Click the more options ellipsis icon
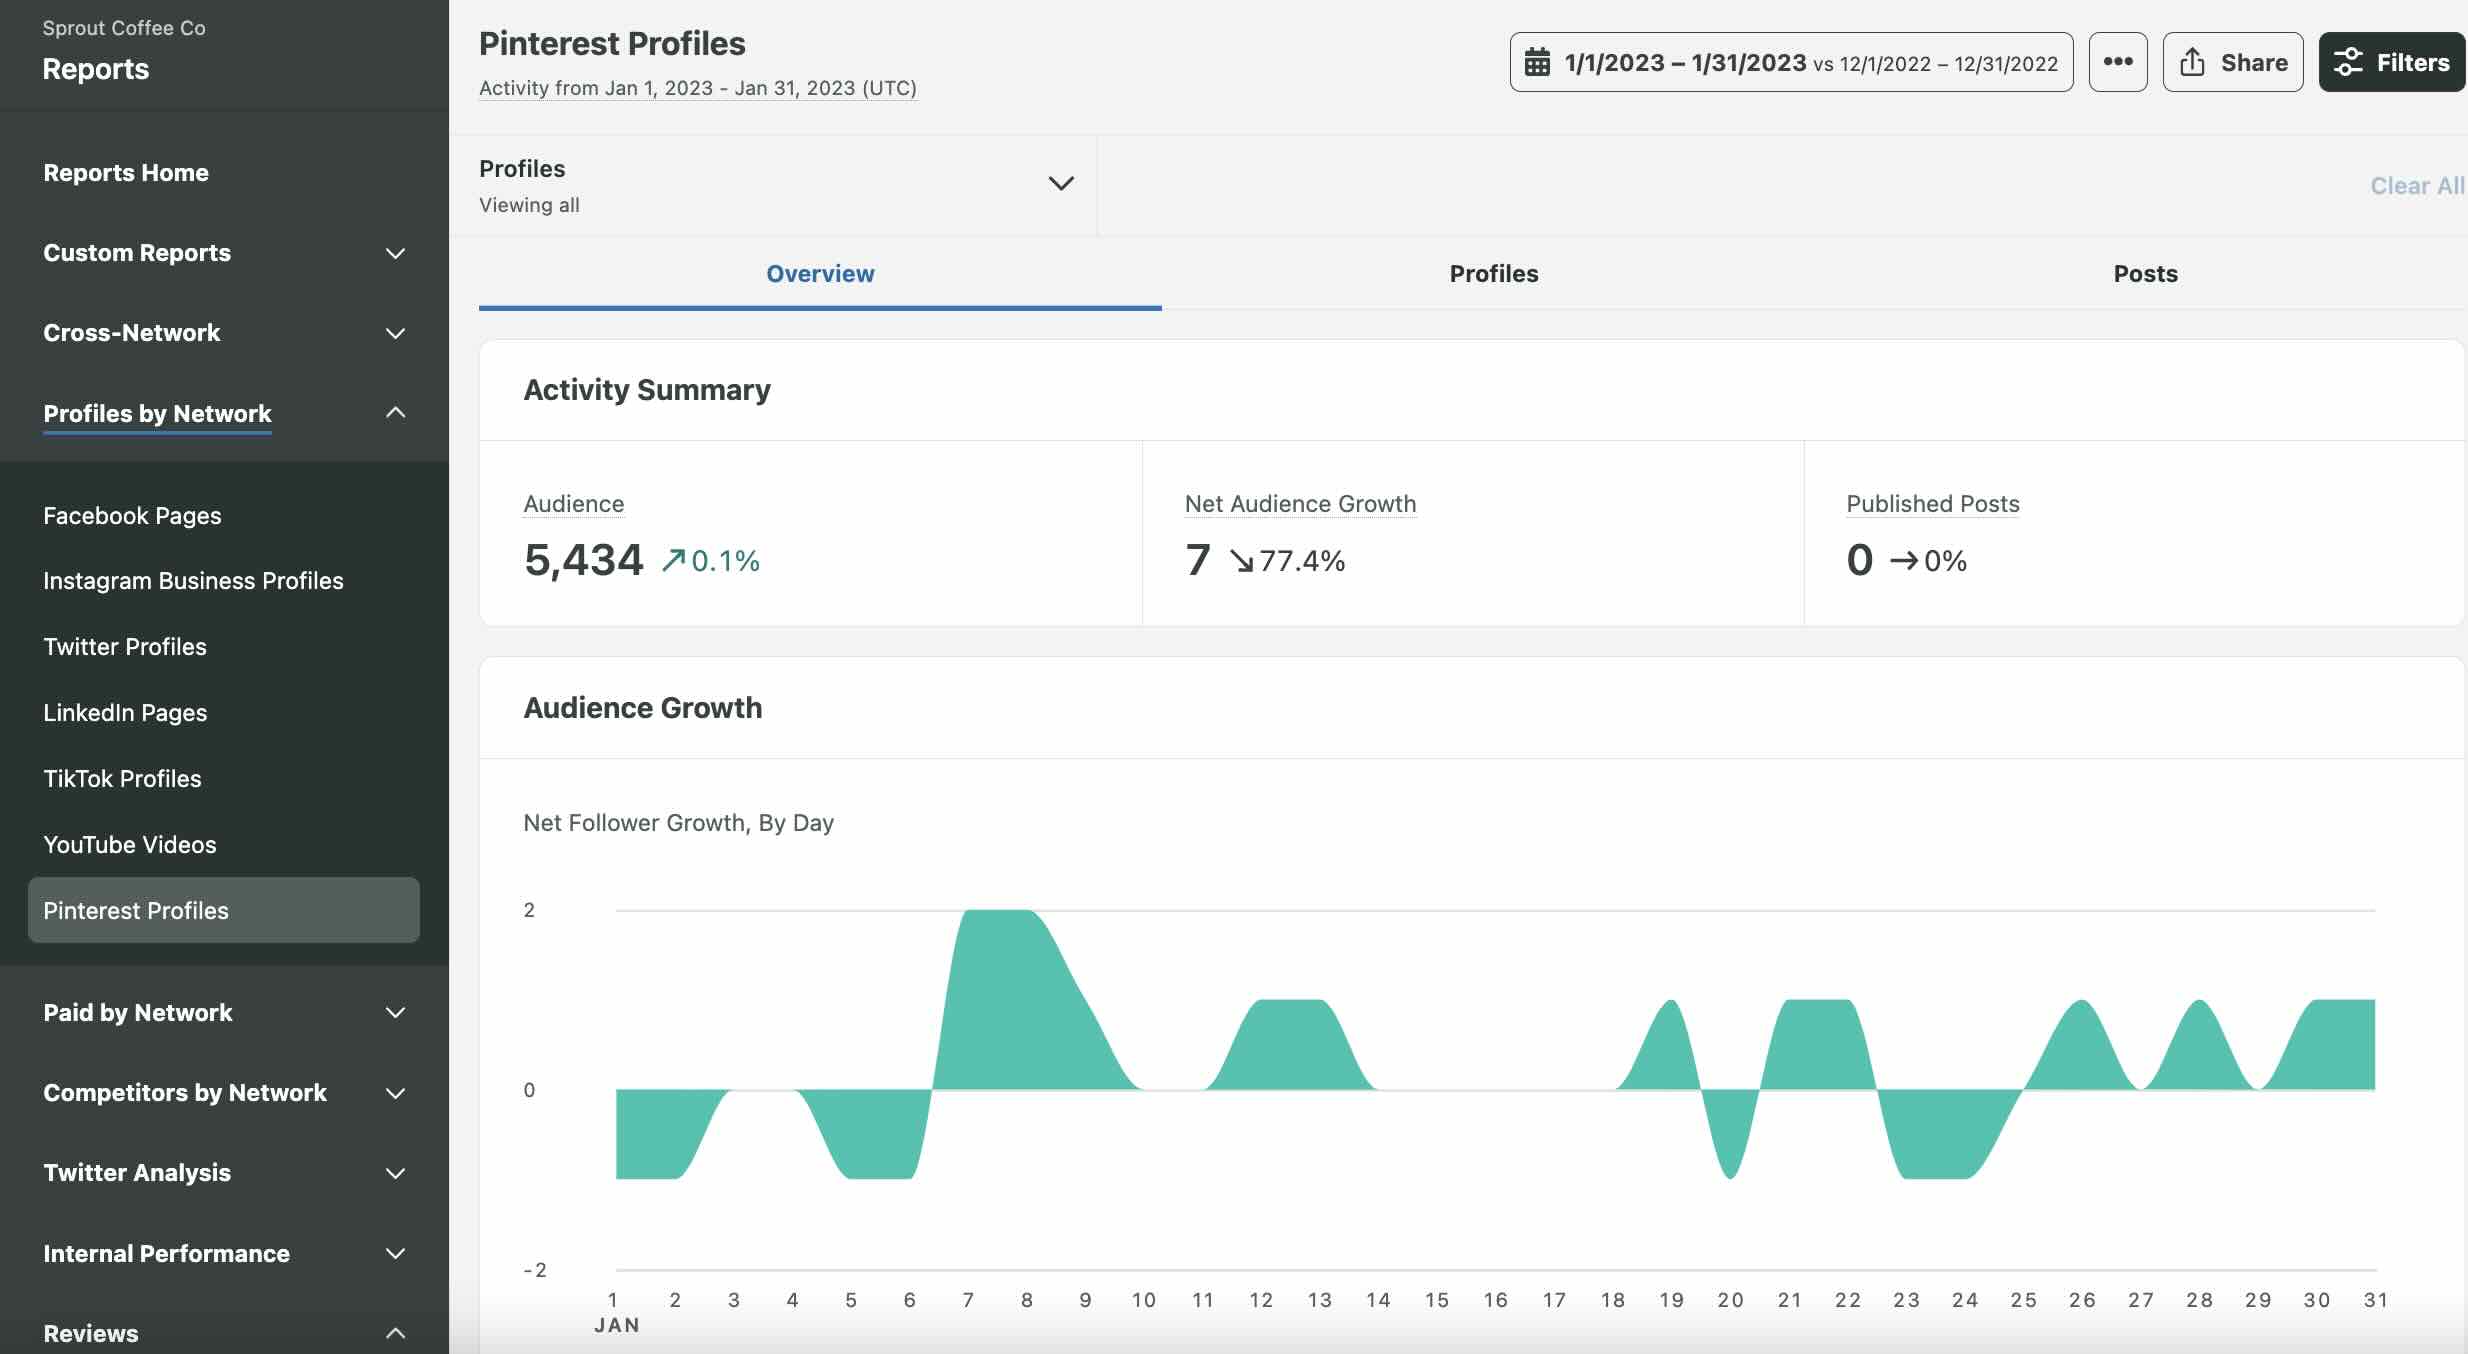 pyautogui.click(x=2118, y=61)
